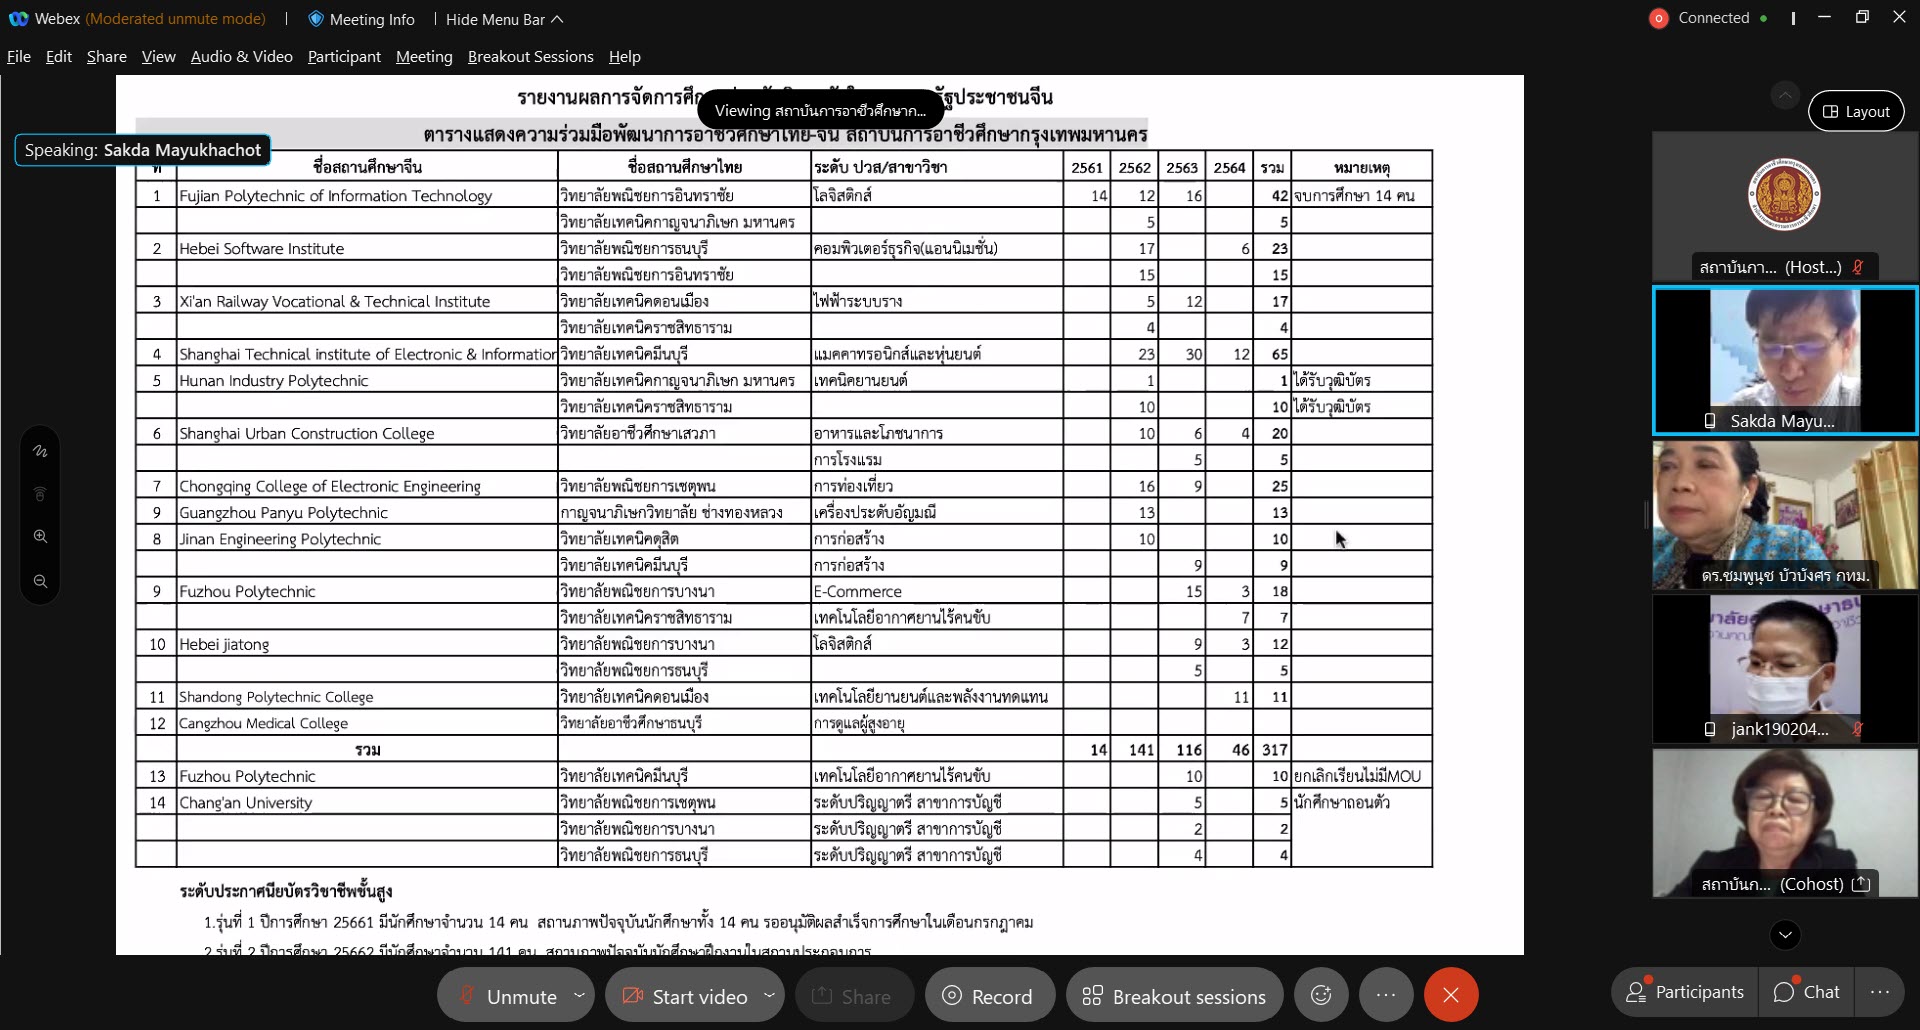Open the Participants panel
Image resolution: width=1920 pixels, height=1030 pixels.
(x=1686, y=992)
